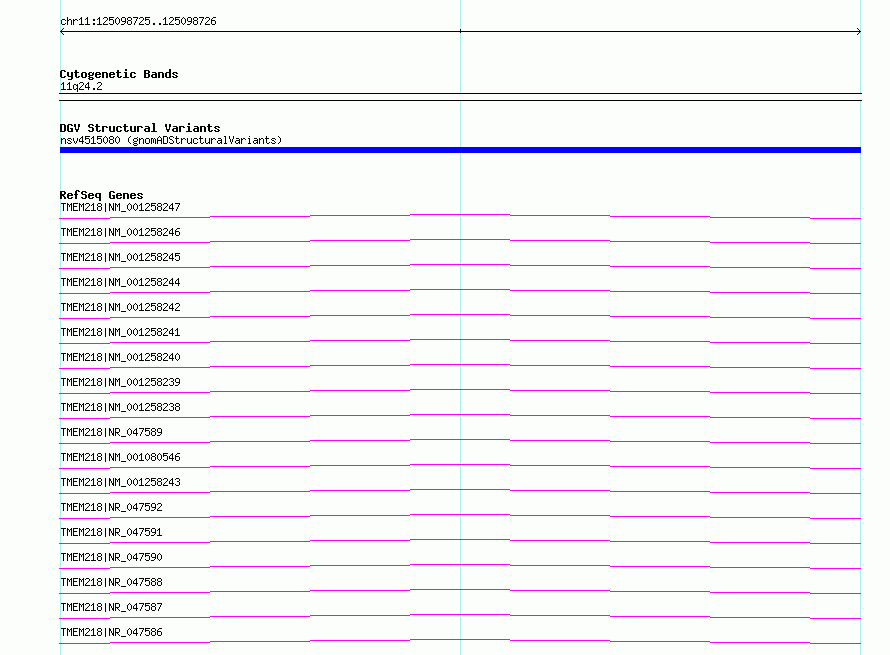The height and width of the screenshot is (655, 890).
Task: Select transcript TMEM218|NR_047591
Action: coord(111,532)
